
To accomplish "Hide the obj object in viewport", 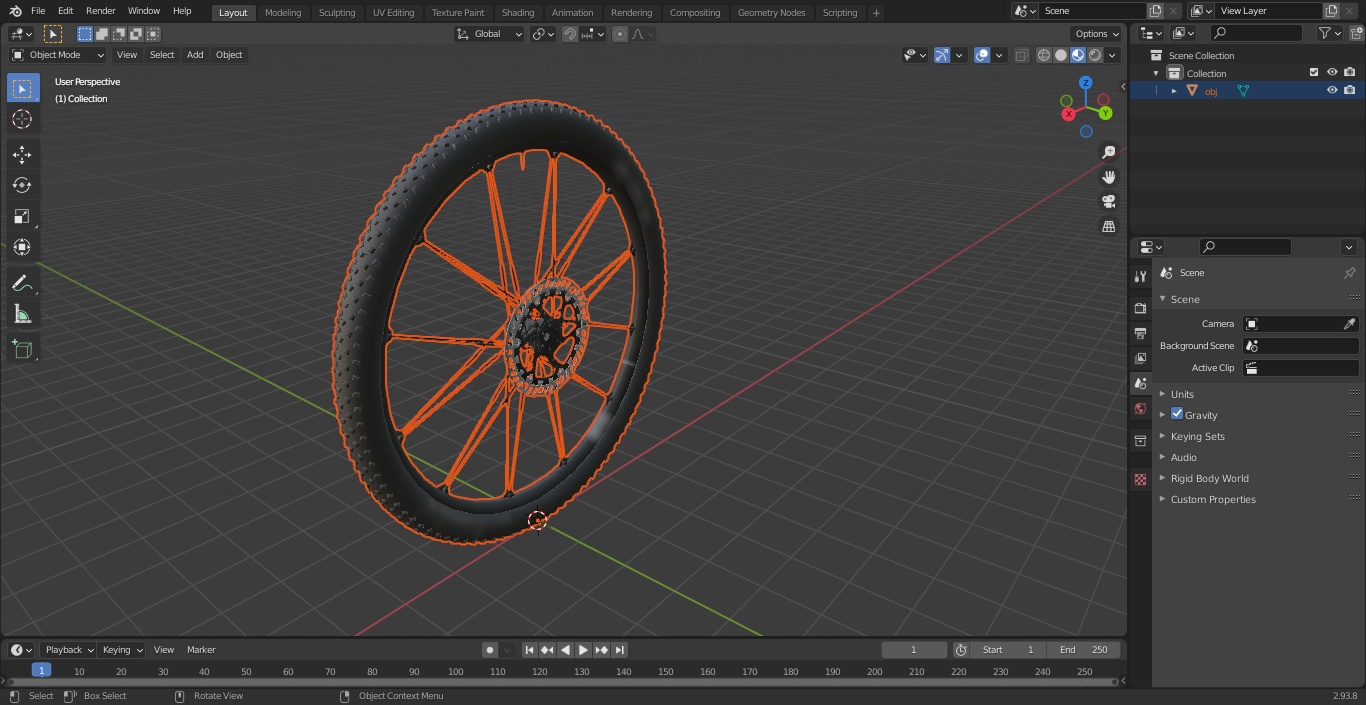I will (x=1332, y=90).
